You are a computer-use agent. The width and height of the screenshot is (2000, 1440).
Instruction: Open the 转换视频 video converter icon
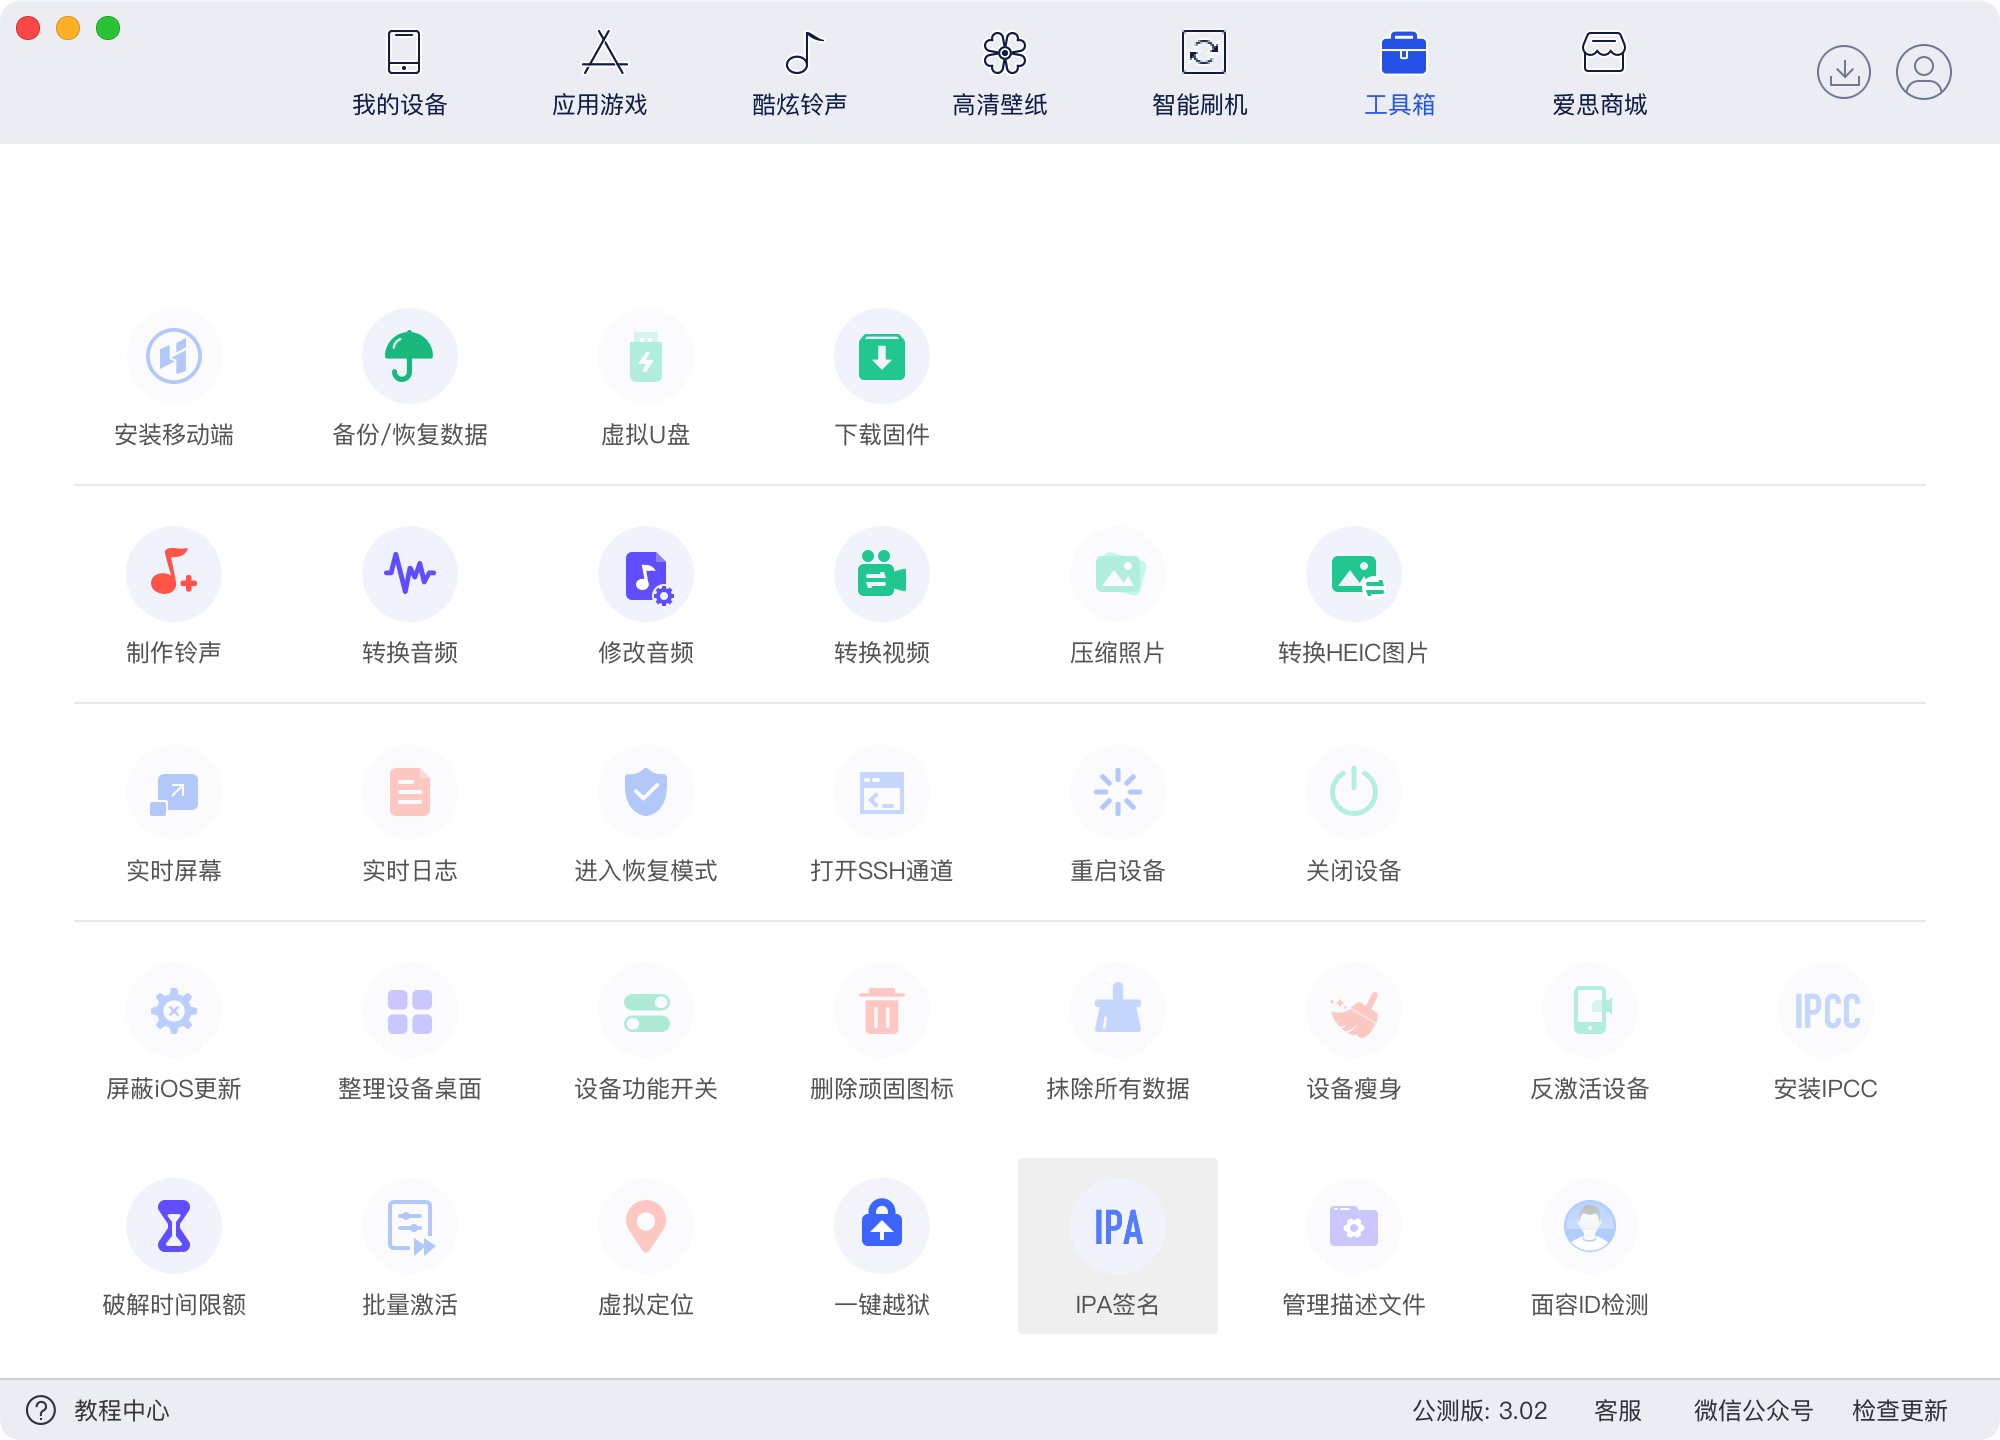pos(882,574)
